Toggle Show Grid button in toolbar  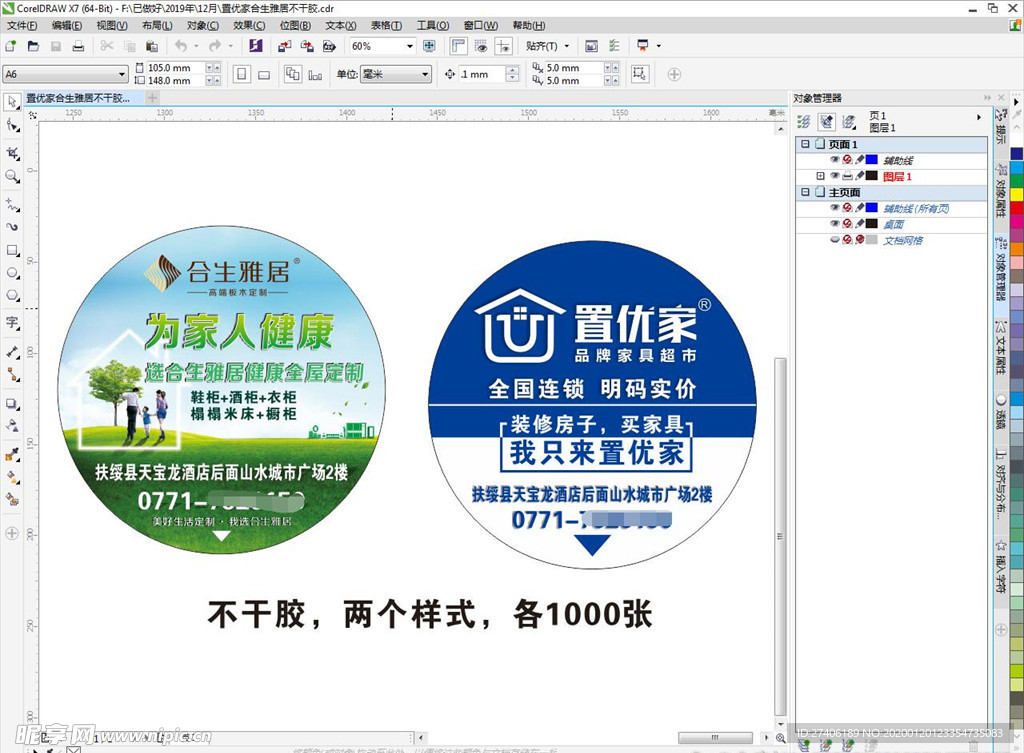pos(481,46)
